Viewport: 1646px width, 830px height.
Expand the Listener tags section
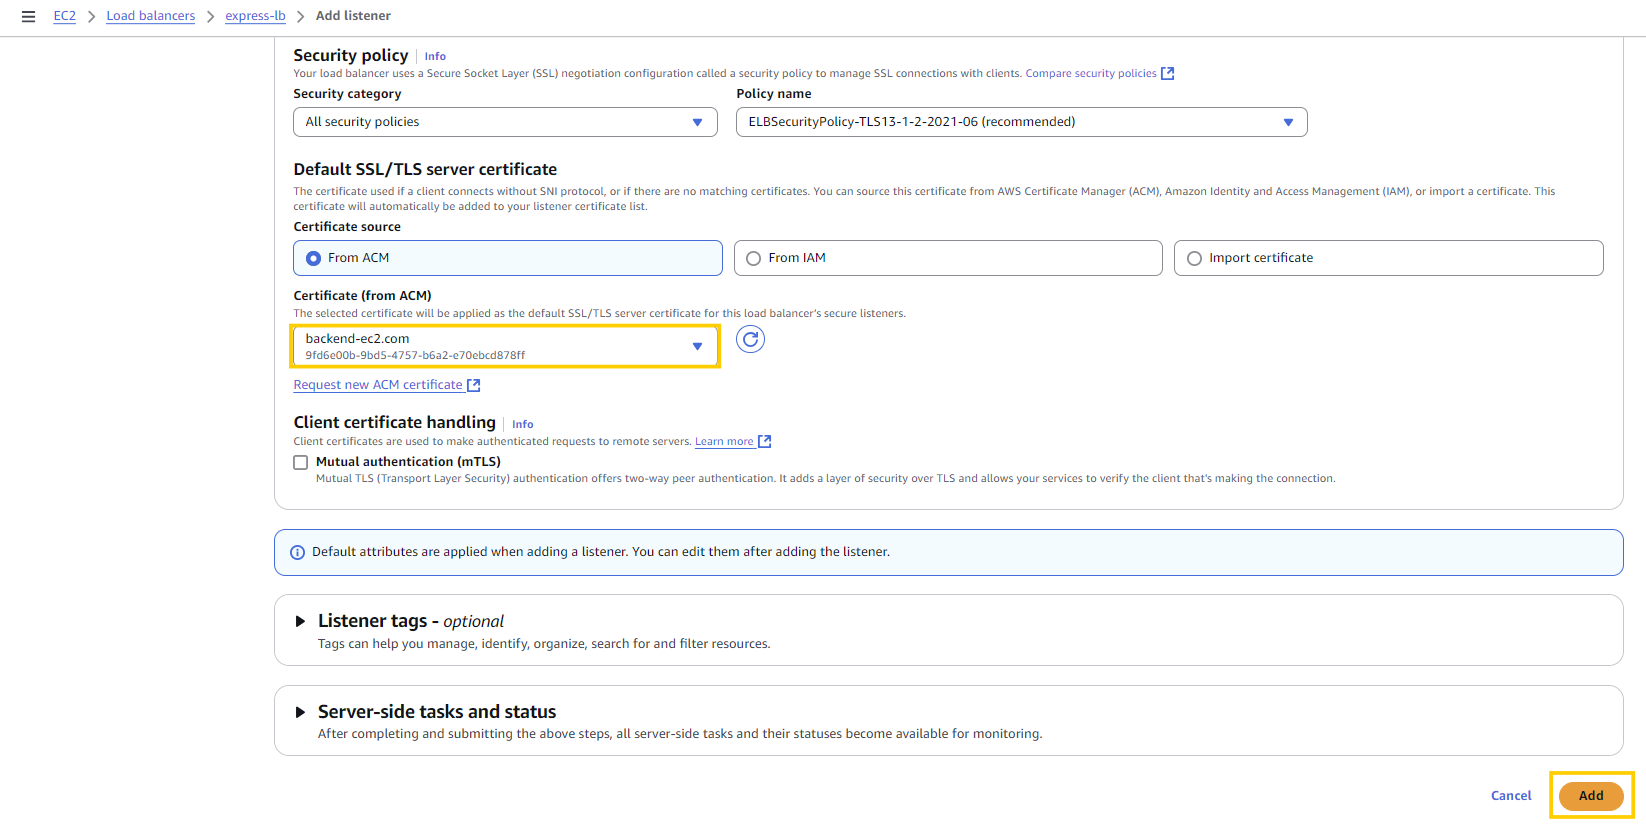[300, 621]
